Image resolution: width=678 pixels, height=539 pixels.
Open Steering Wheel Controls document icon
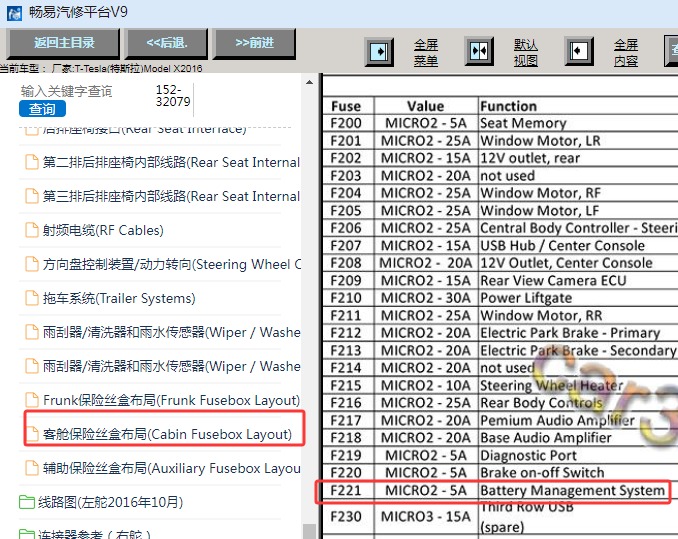[x=32, y=264]
